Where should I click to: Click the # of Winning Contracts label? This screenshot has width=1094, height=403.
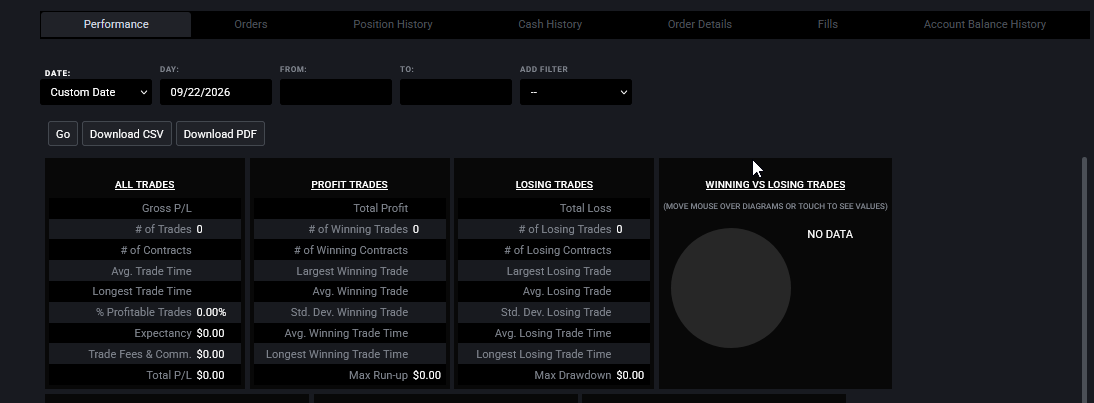351,250
